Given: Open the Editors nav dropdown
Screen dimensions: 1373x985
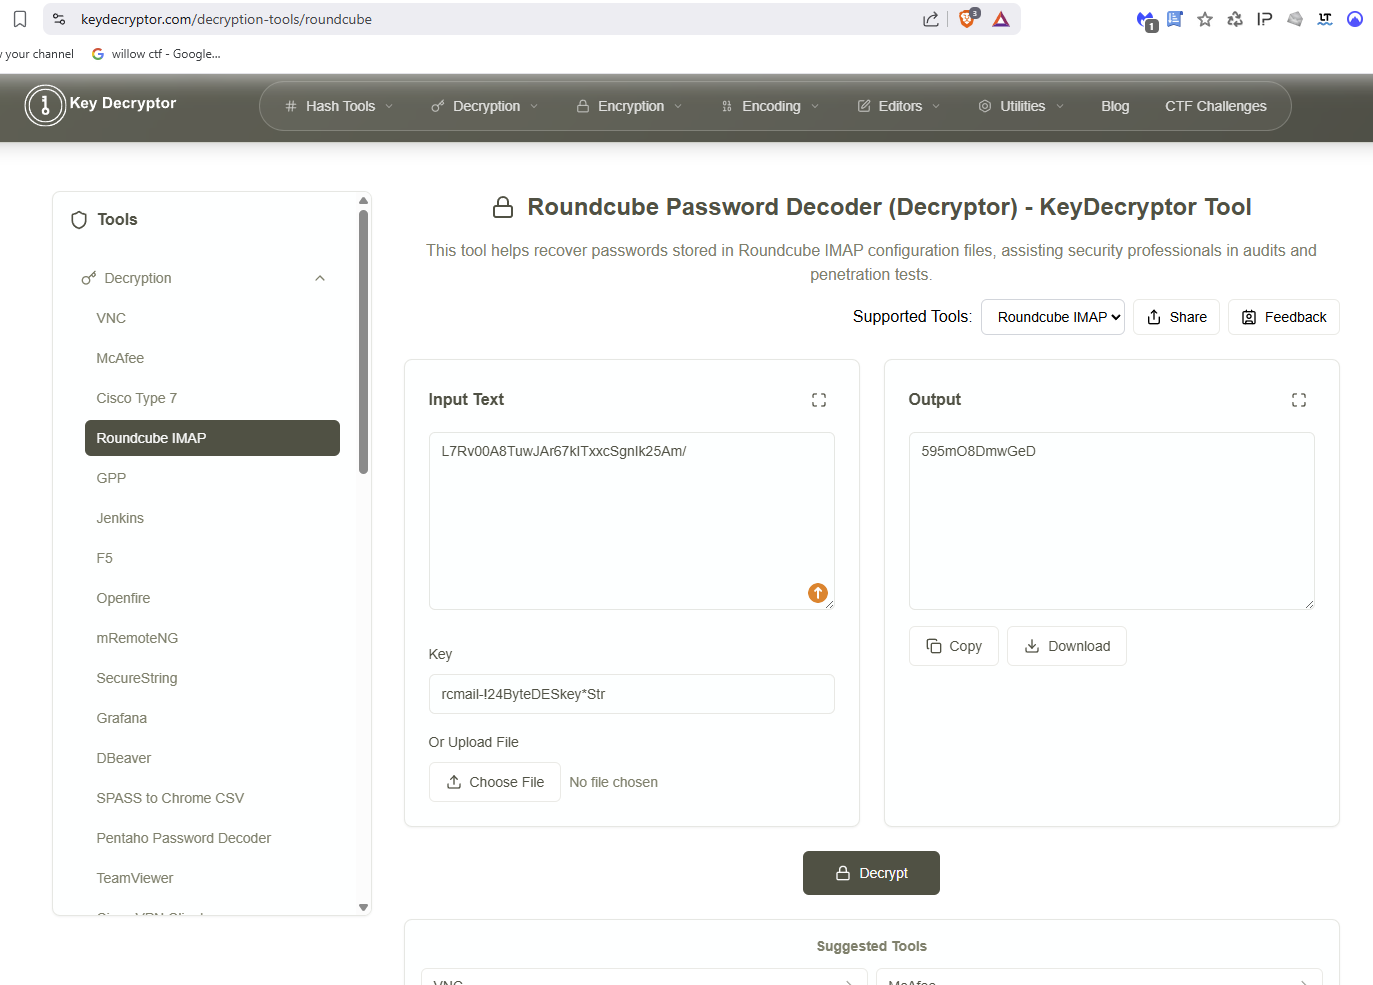Looking at the screenshot, I should pyautogui.click(x=898, y=106).
